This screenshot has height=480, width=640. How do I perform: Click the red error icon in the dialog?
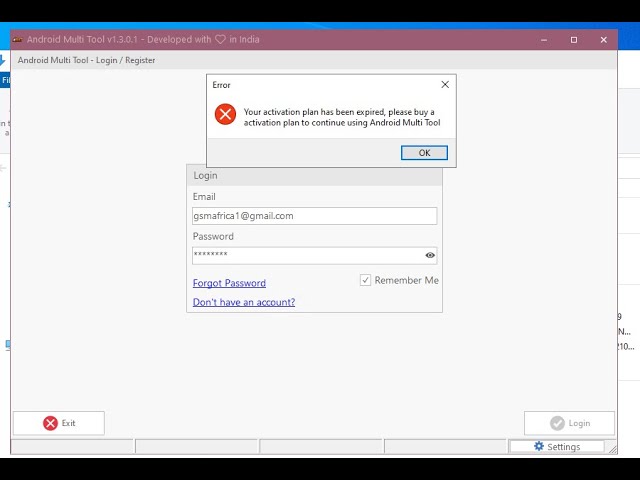click(x=225, y=114)
